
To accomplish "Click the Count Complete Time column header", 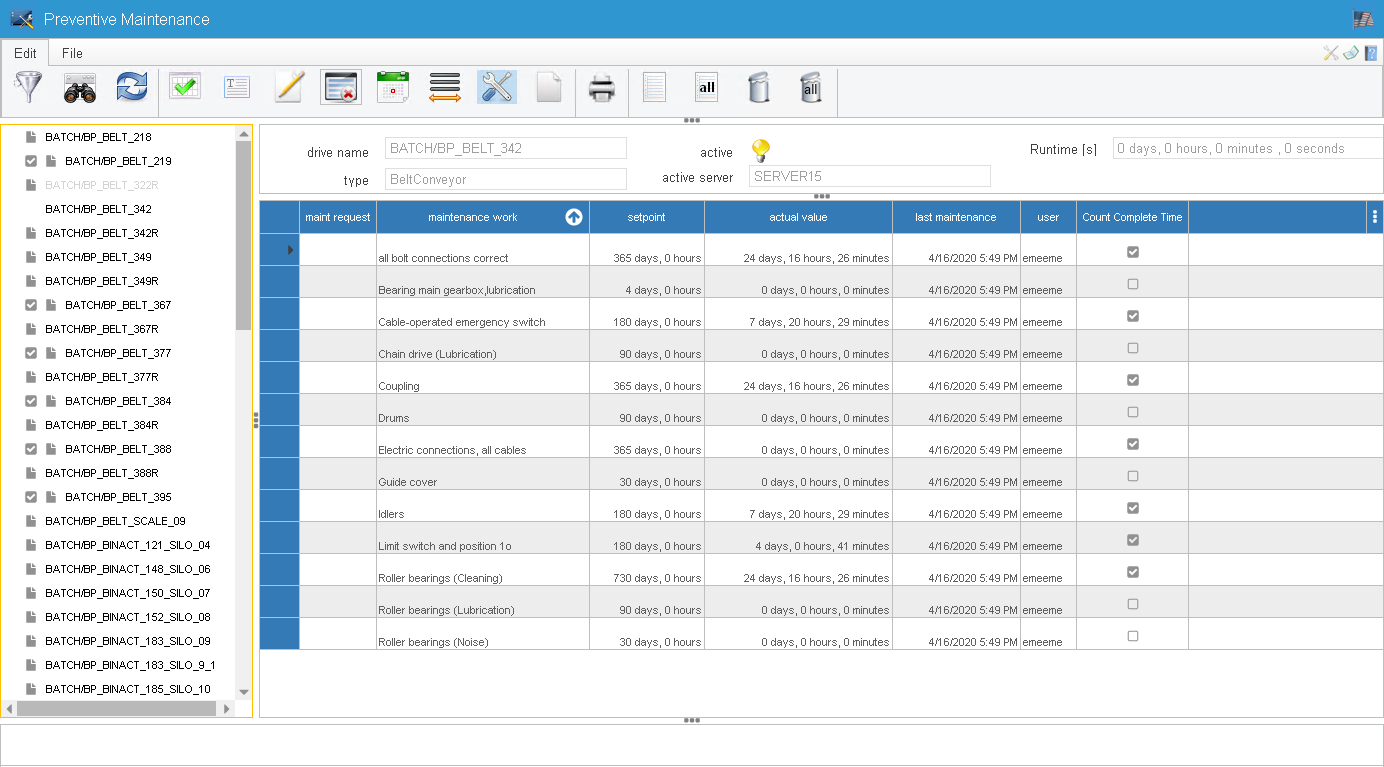I will click(x=1132, y=217).
